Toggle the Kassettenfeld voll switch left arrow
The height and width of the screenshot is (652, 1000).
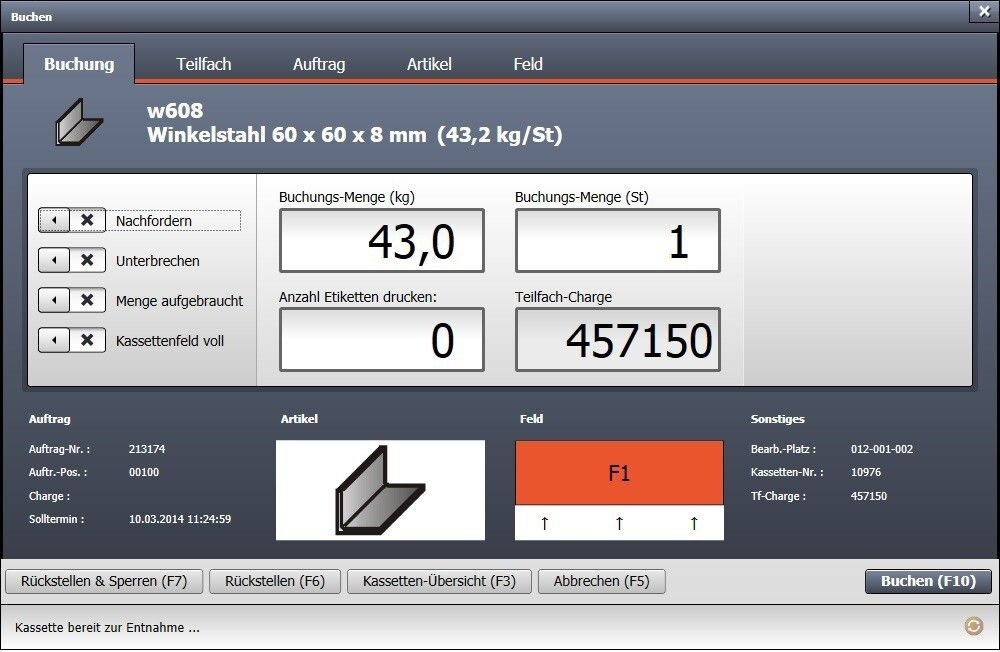pos(54,340)
